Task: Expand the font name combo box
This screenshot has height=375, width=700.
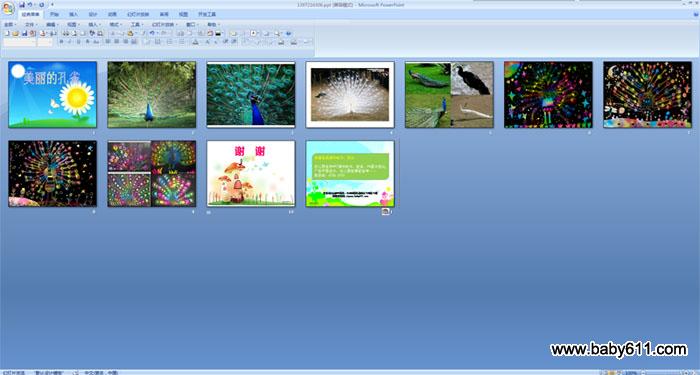Action: 20,42
